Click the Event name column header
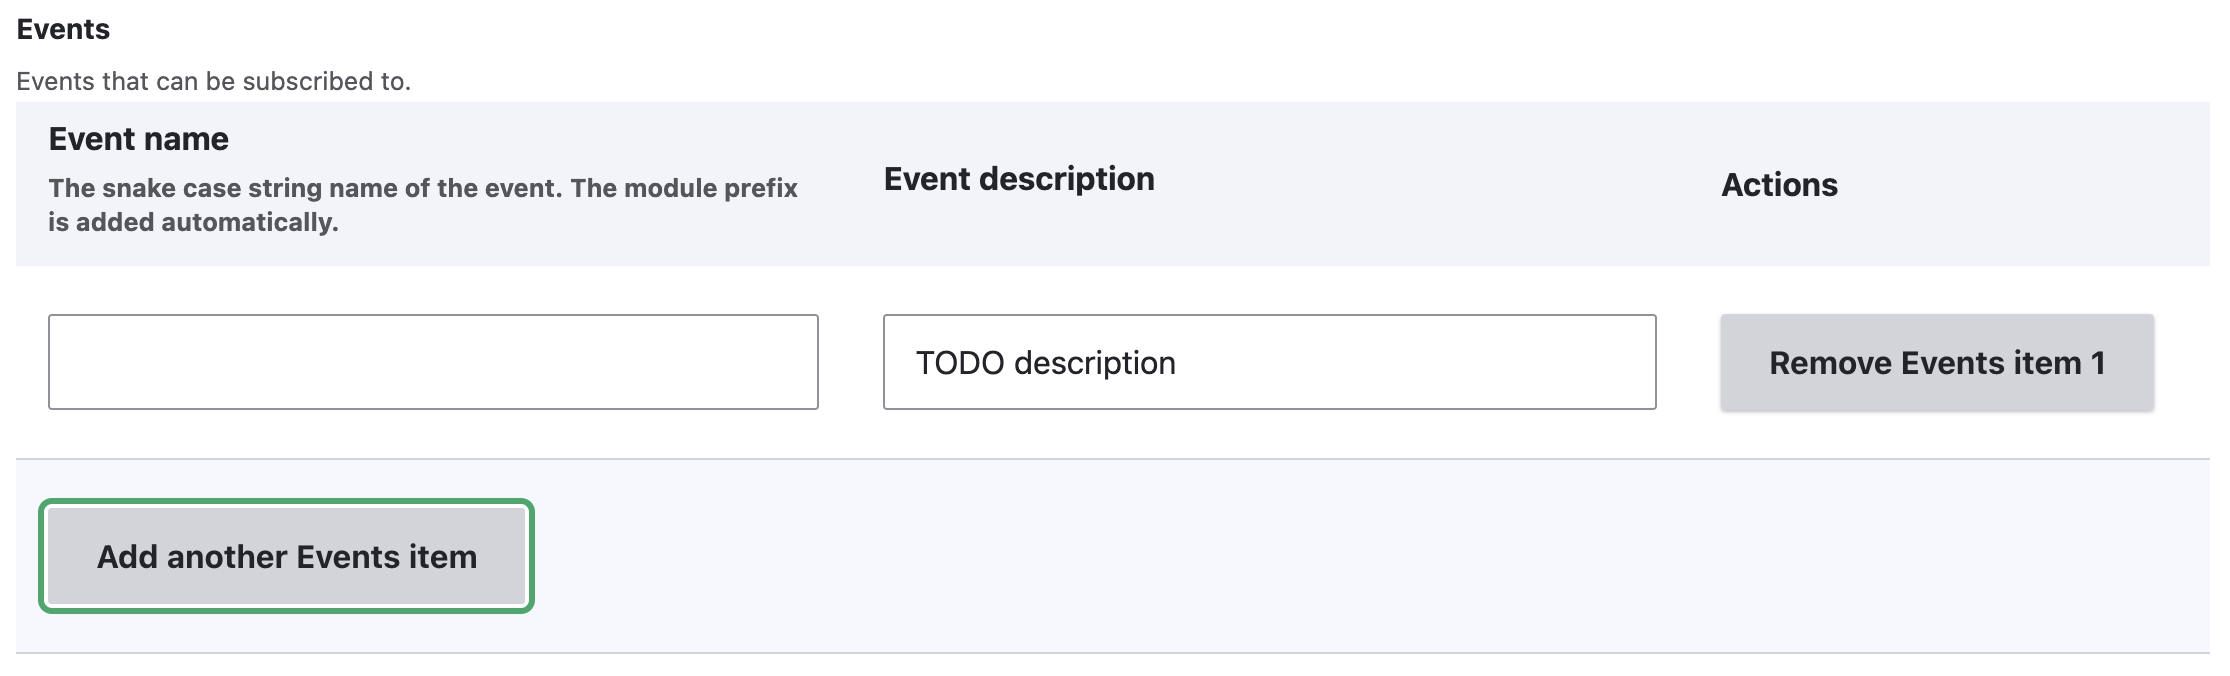This screenshot has height=676, width=2230. pos(138,139)
